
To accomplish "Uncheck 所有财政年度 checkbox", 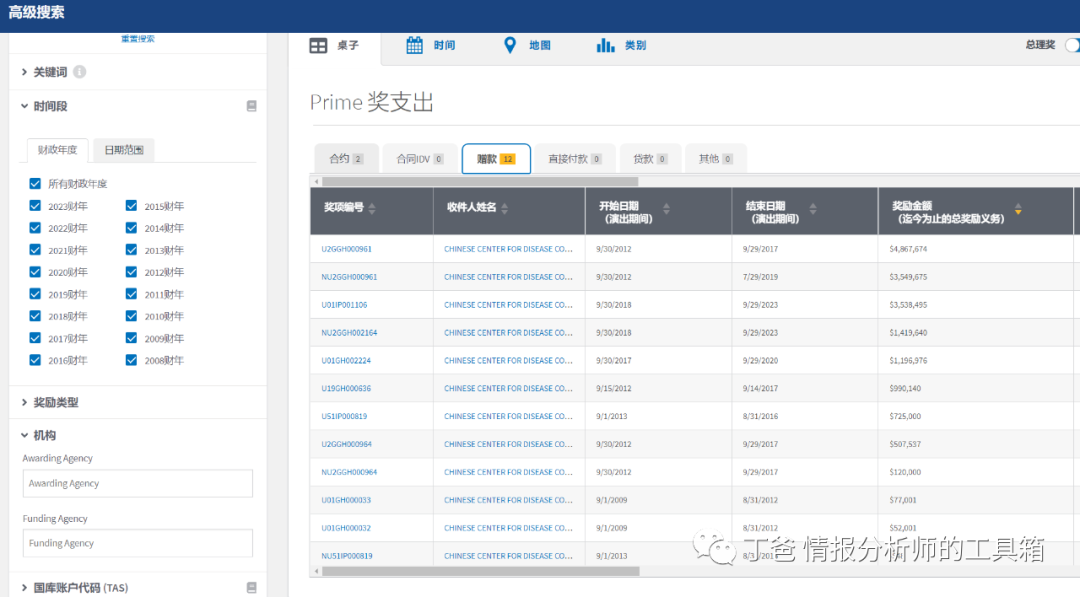I will 35,183.
